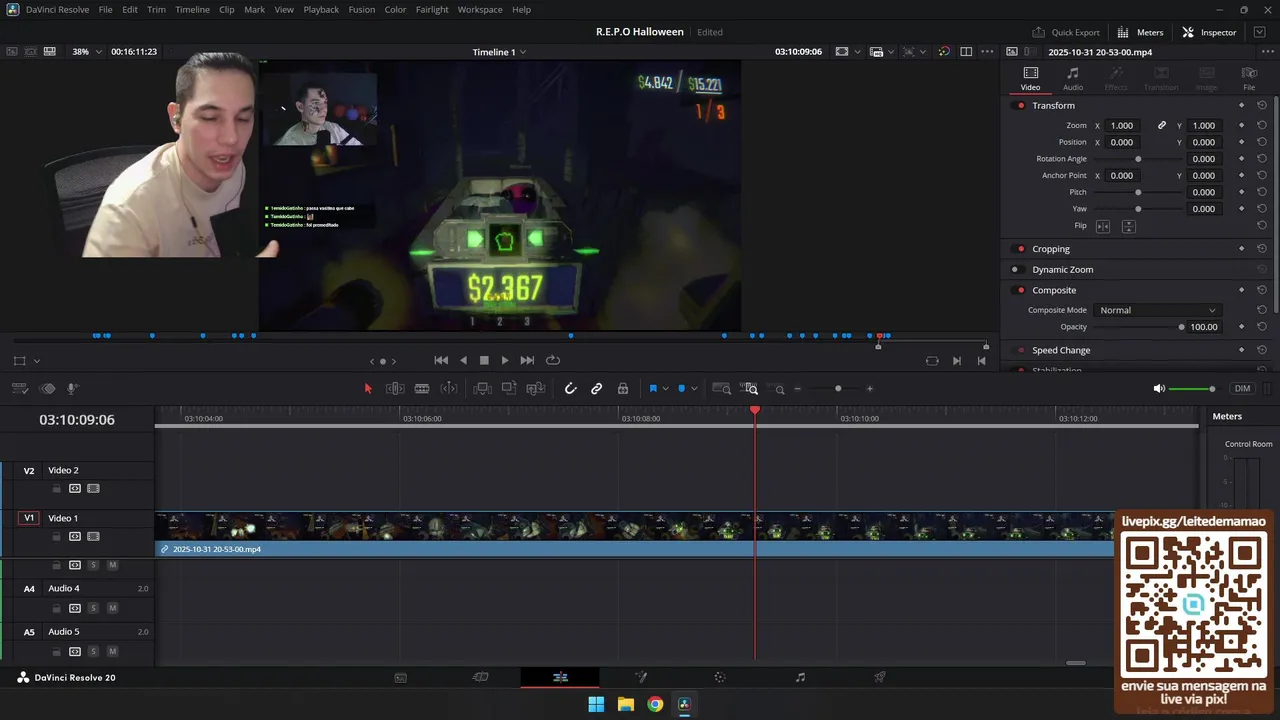1280x720 pixels.
Task: Play the timeline in reverse
Action: click(x=463, y=360)
